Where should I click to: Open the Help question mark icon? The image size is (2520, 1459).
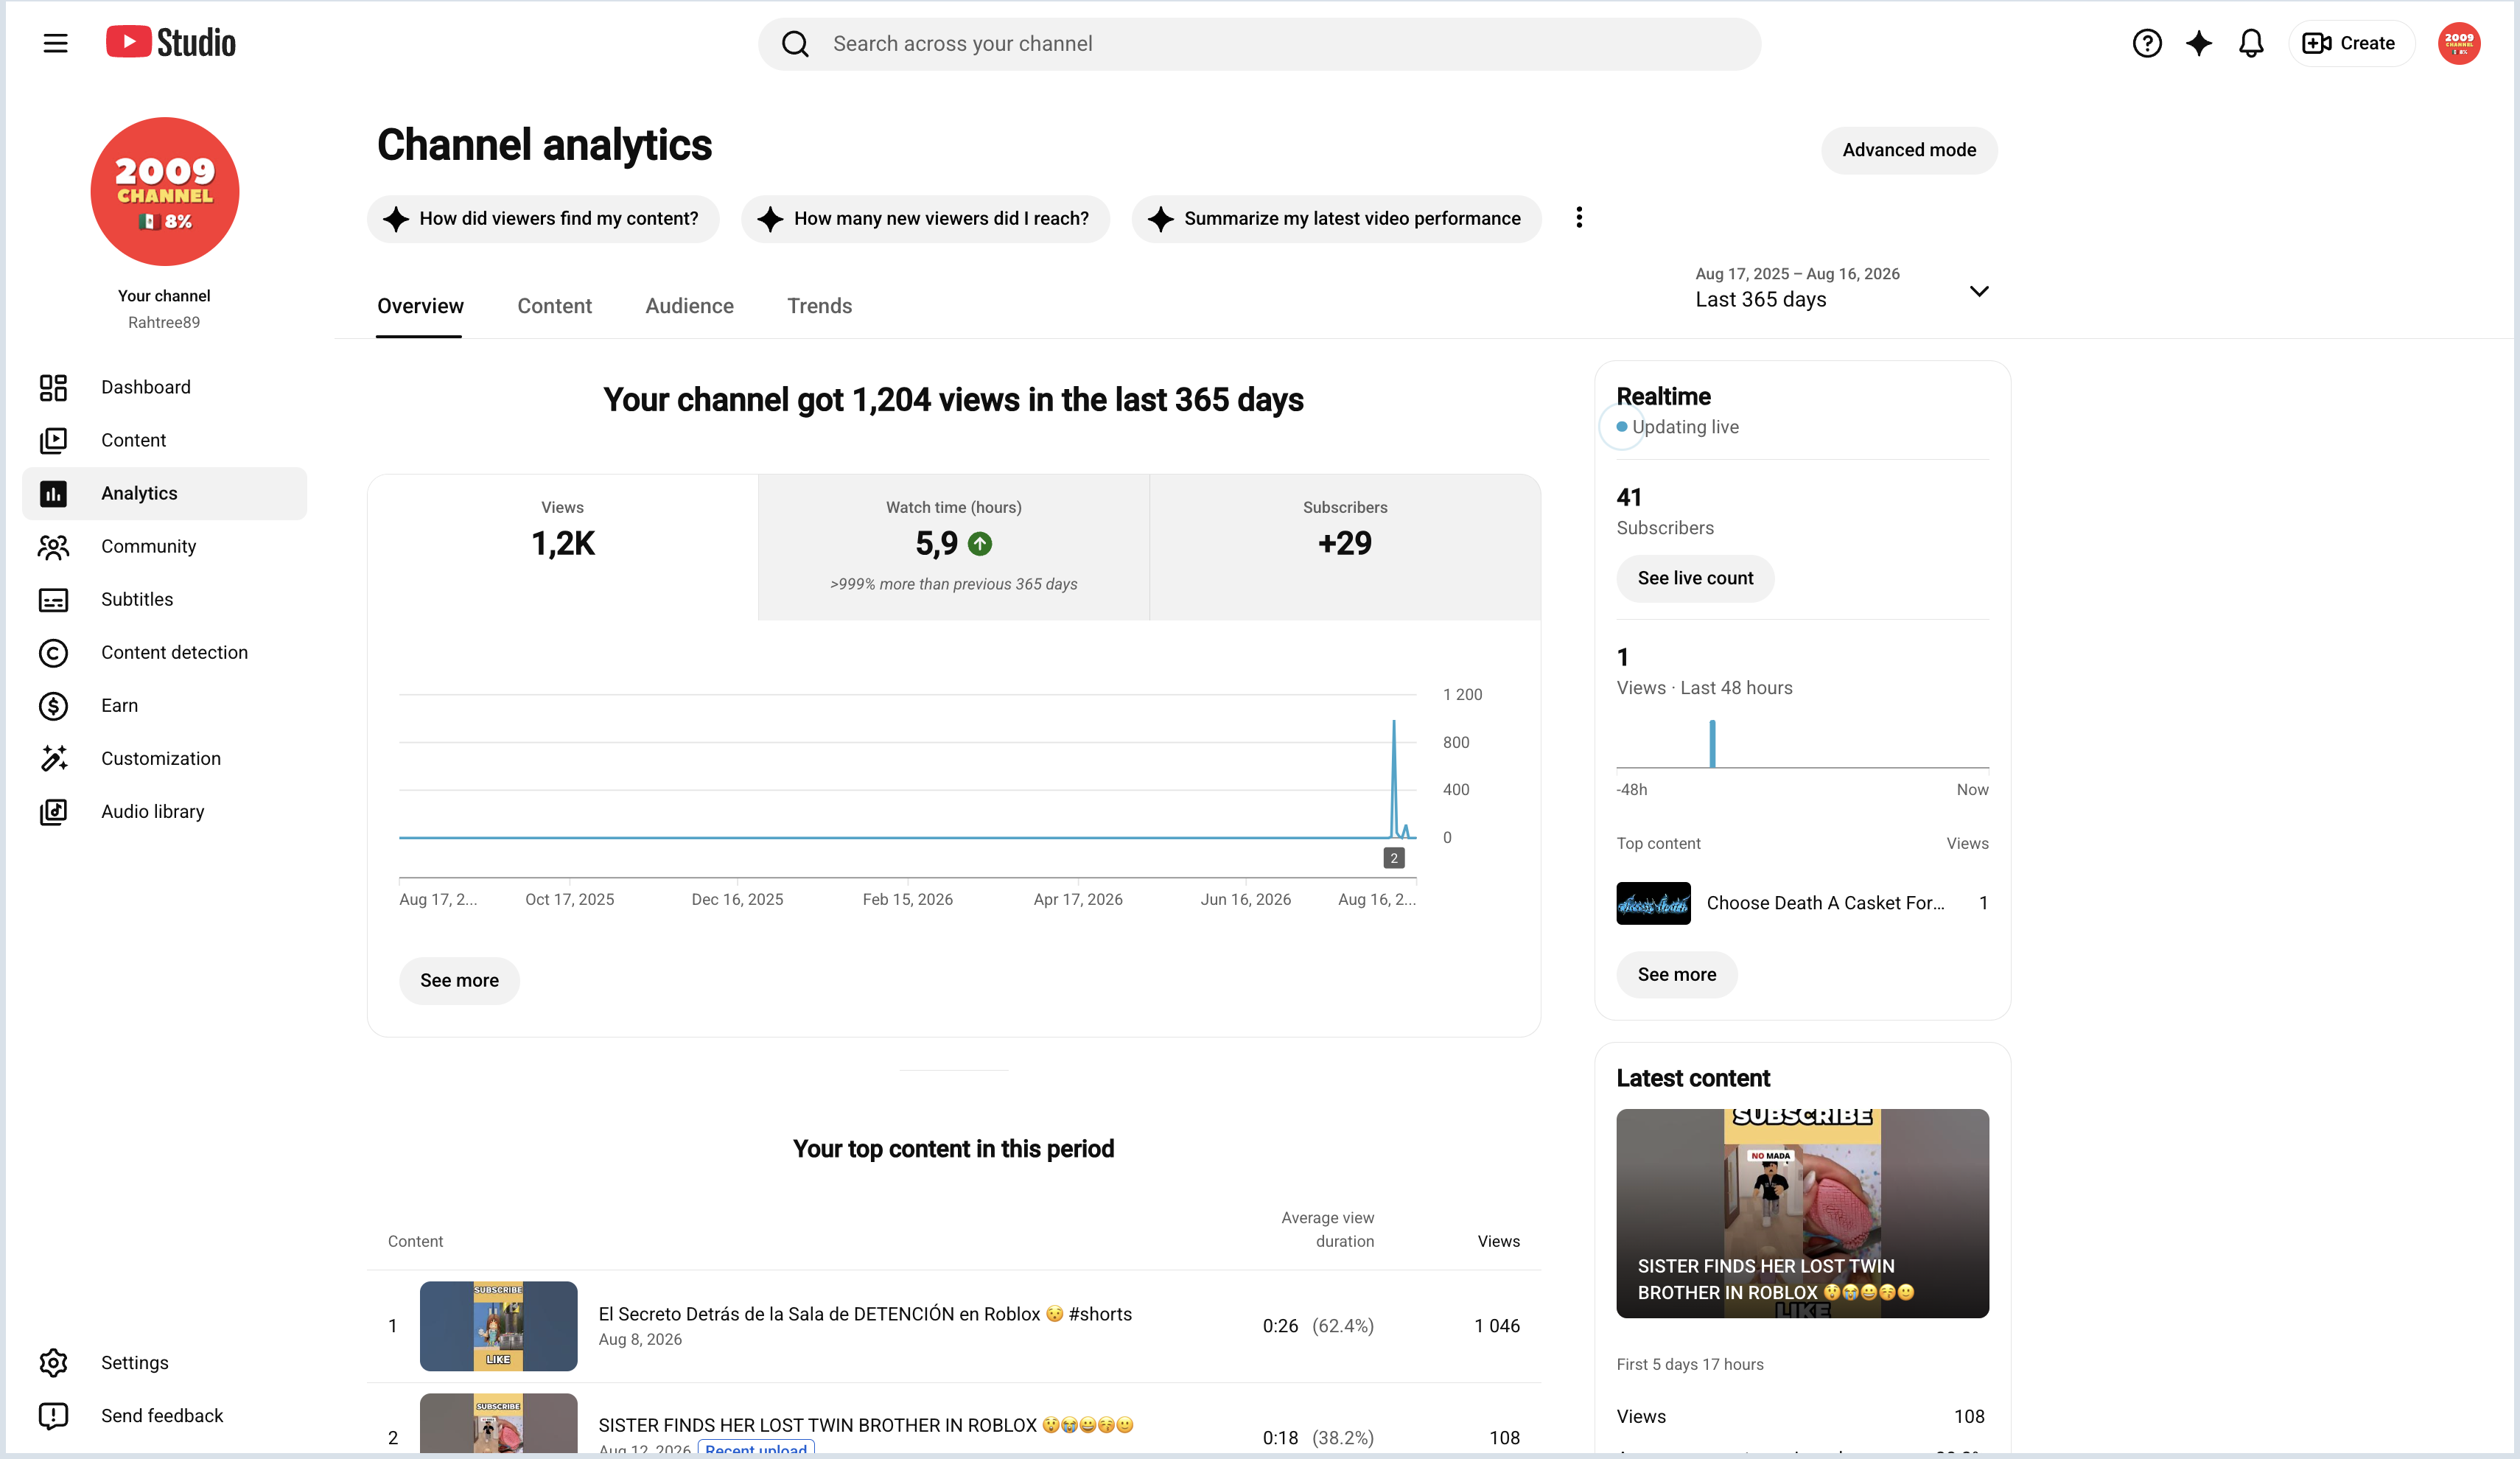2146,43
